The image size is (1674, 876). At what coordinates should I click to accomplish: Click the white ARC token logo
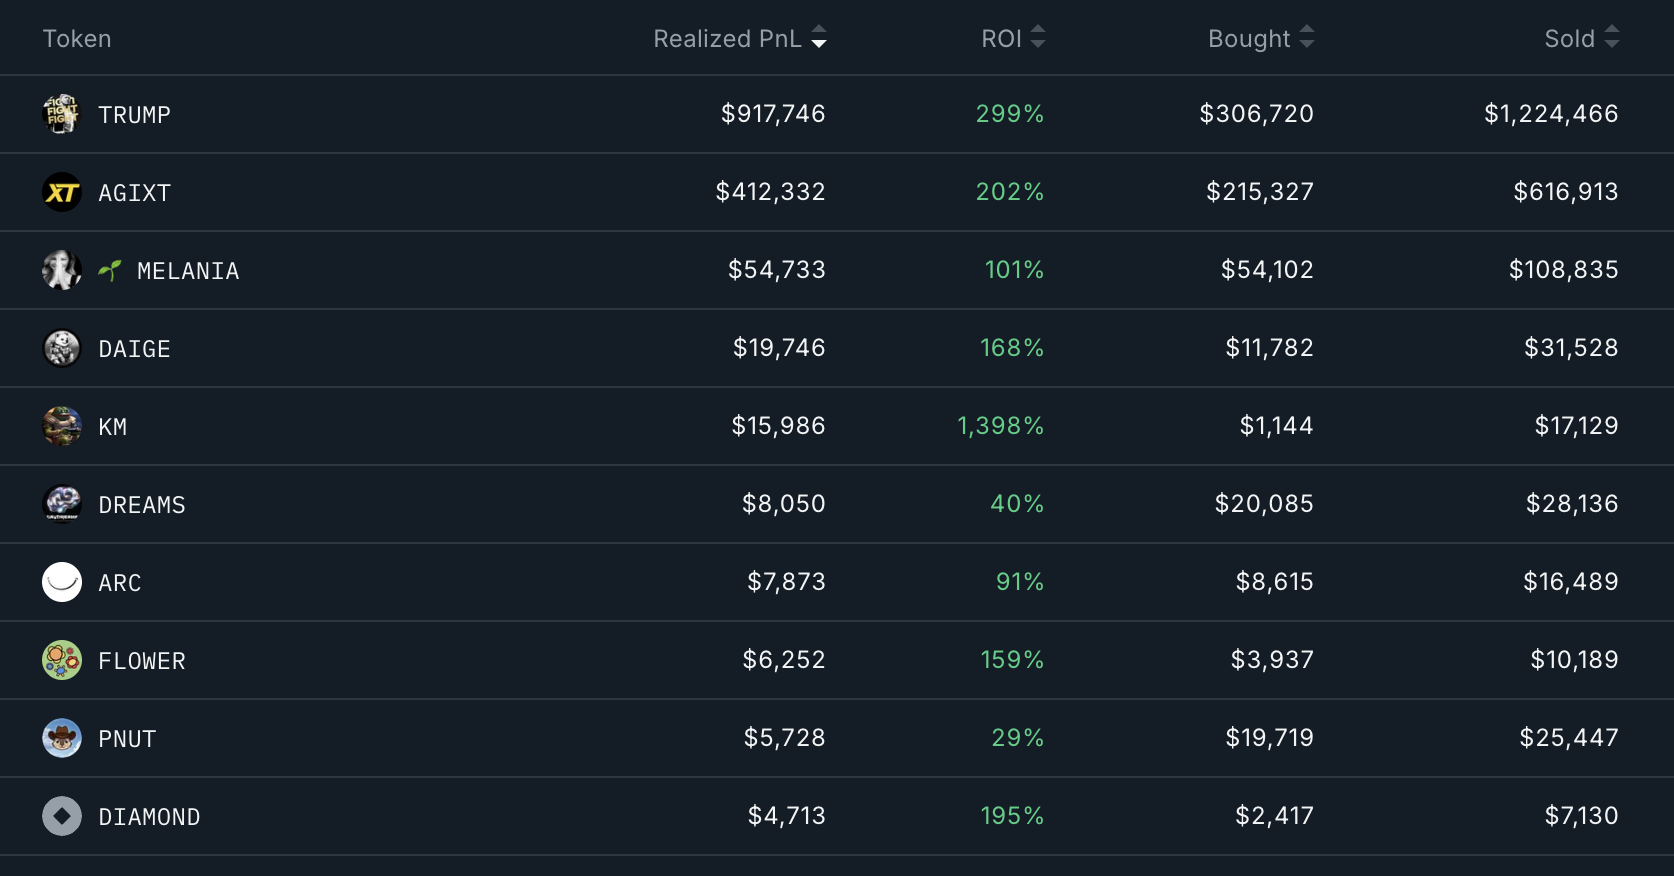click(x=61, y=582)
